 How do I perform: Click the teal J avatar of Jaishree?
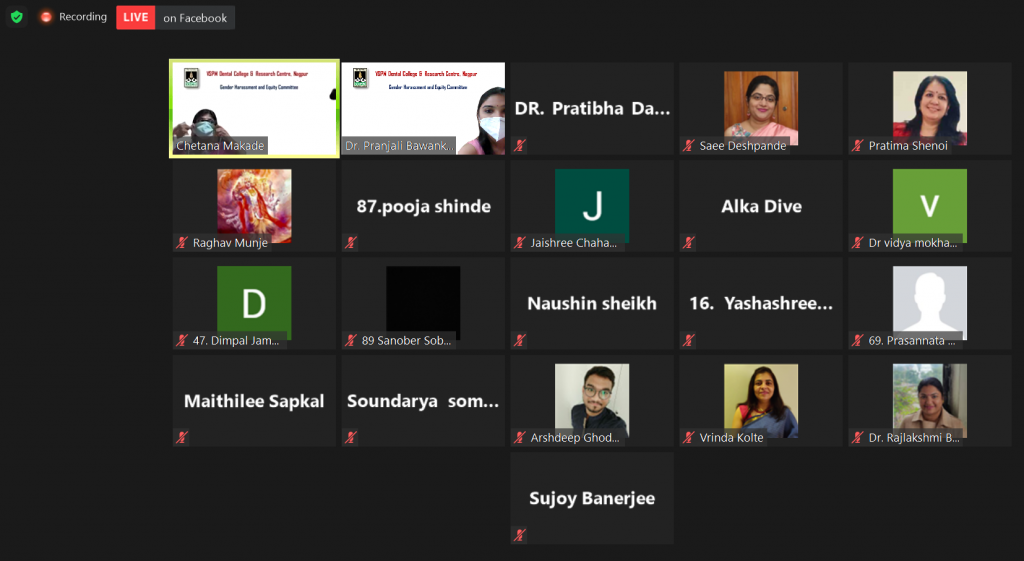[592, 206]
